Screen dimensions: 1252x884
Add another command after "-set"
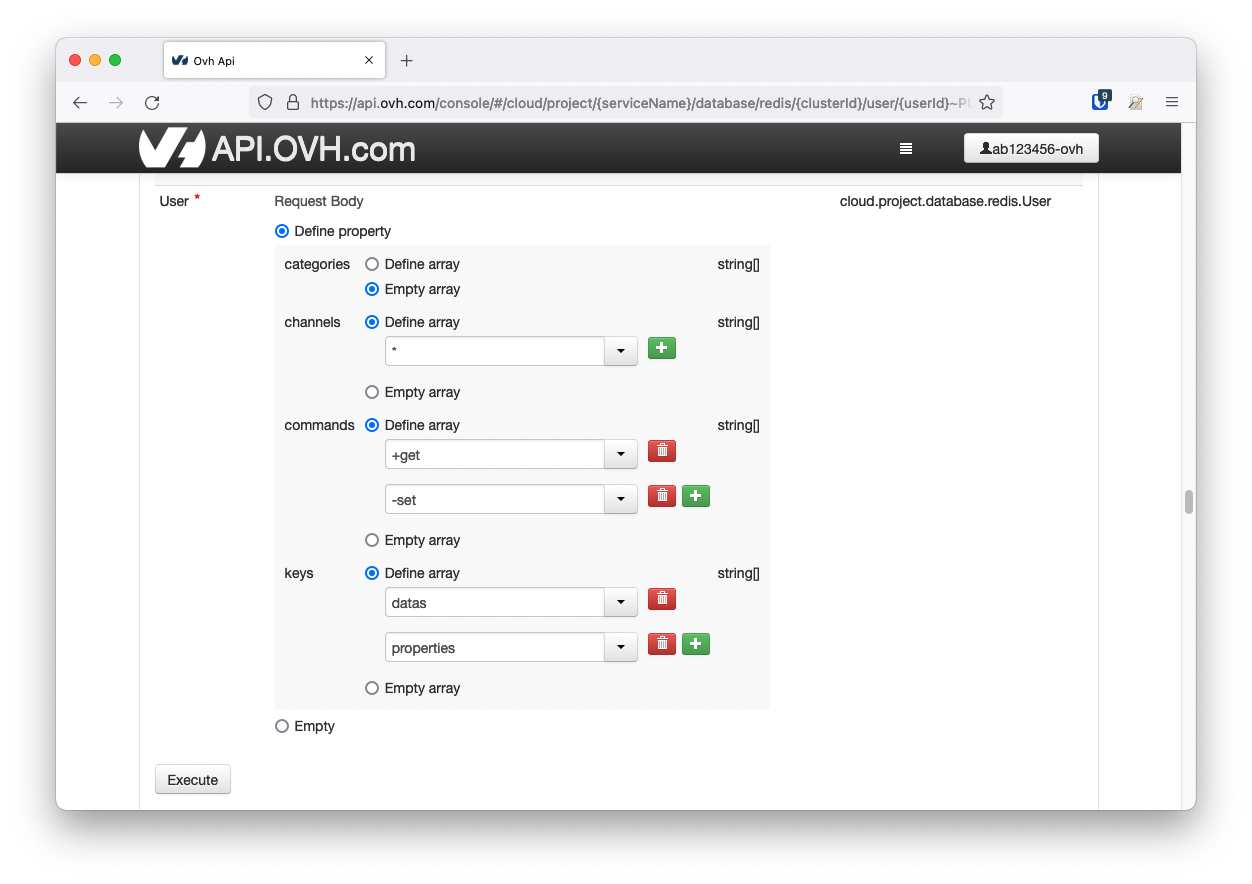tap(696, 496)
